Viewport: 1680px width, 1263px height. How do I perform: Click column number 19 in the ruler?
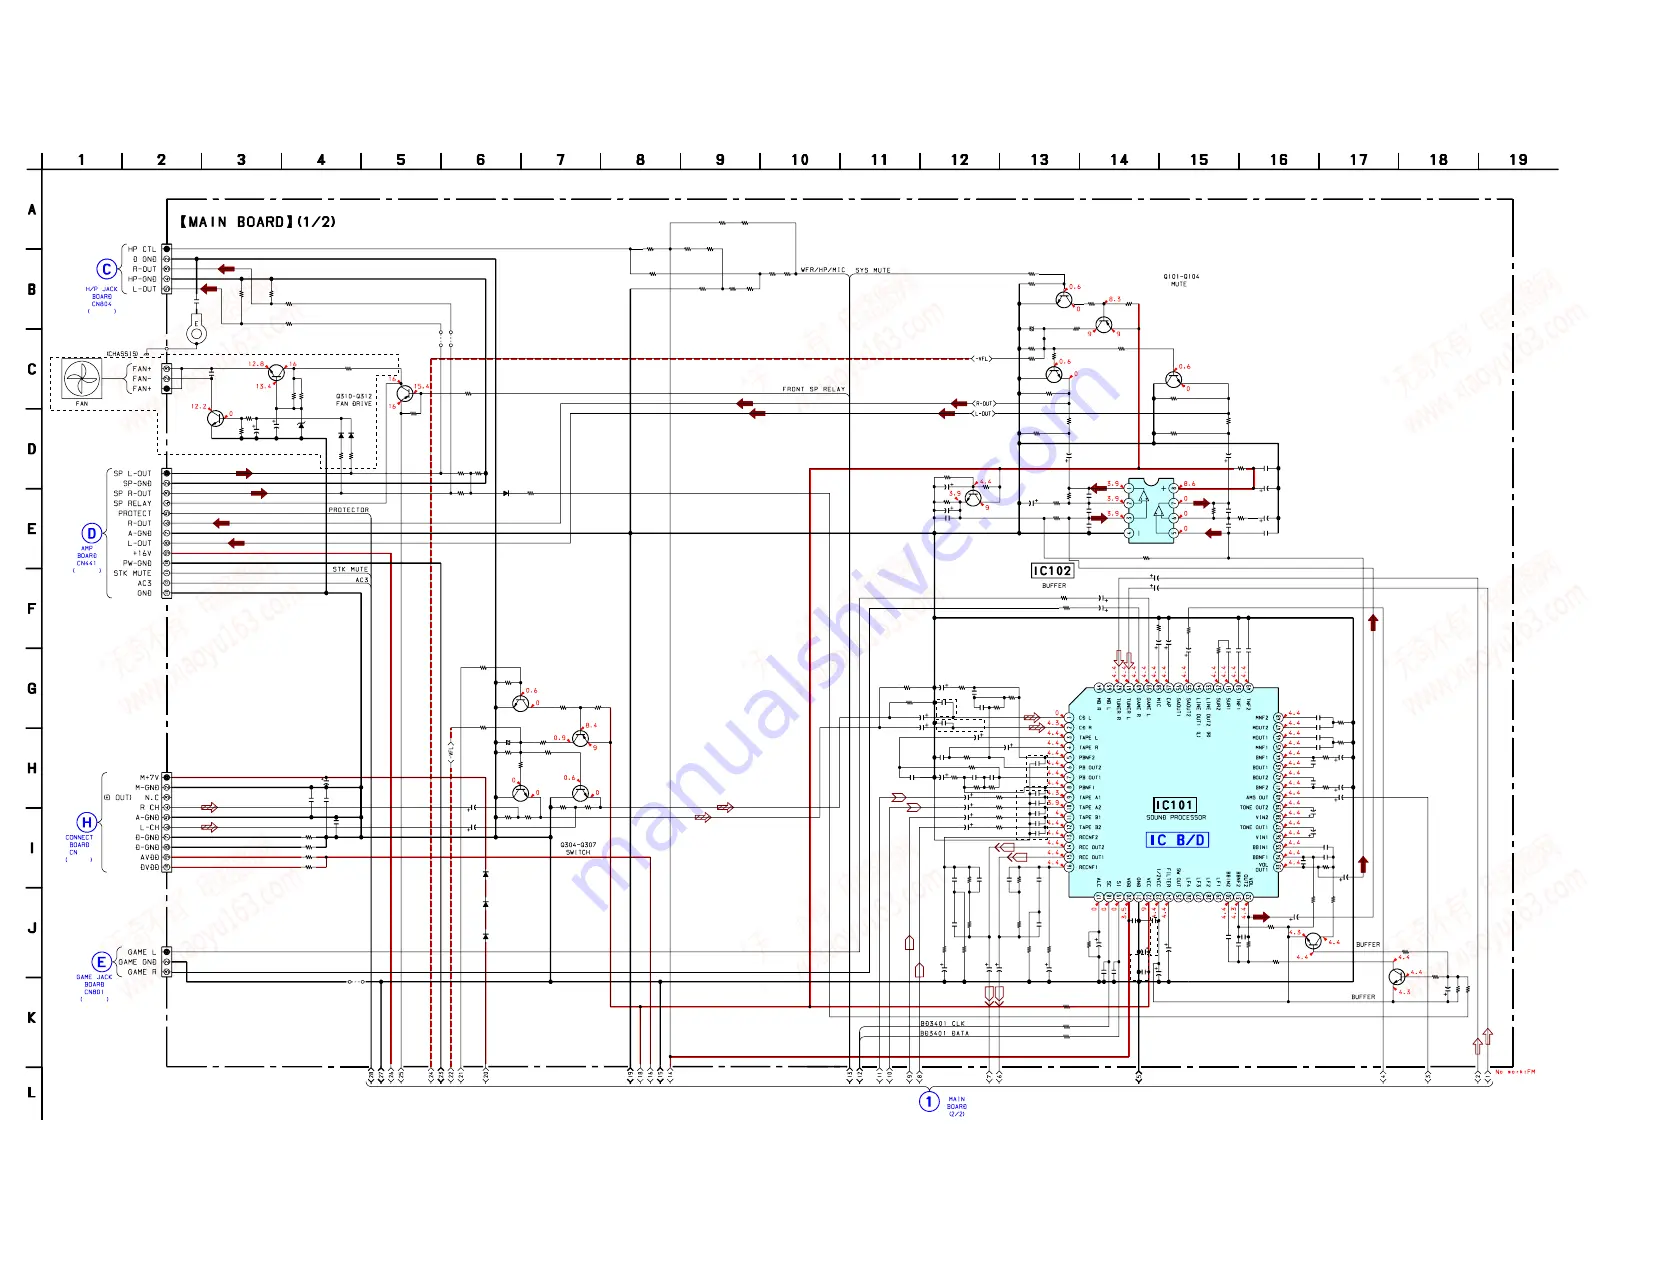[x=1518, y=160]
